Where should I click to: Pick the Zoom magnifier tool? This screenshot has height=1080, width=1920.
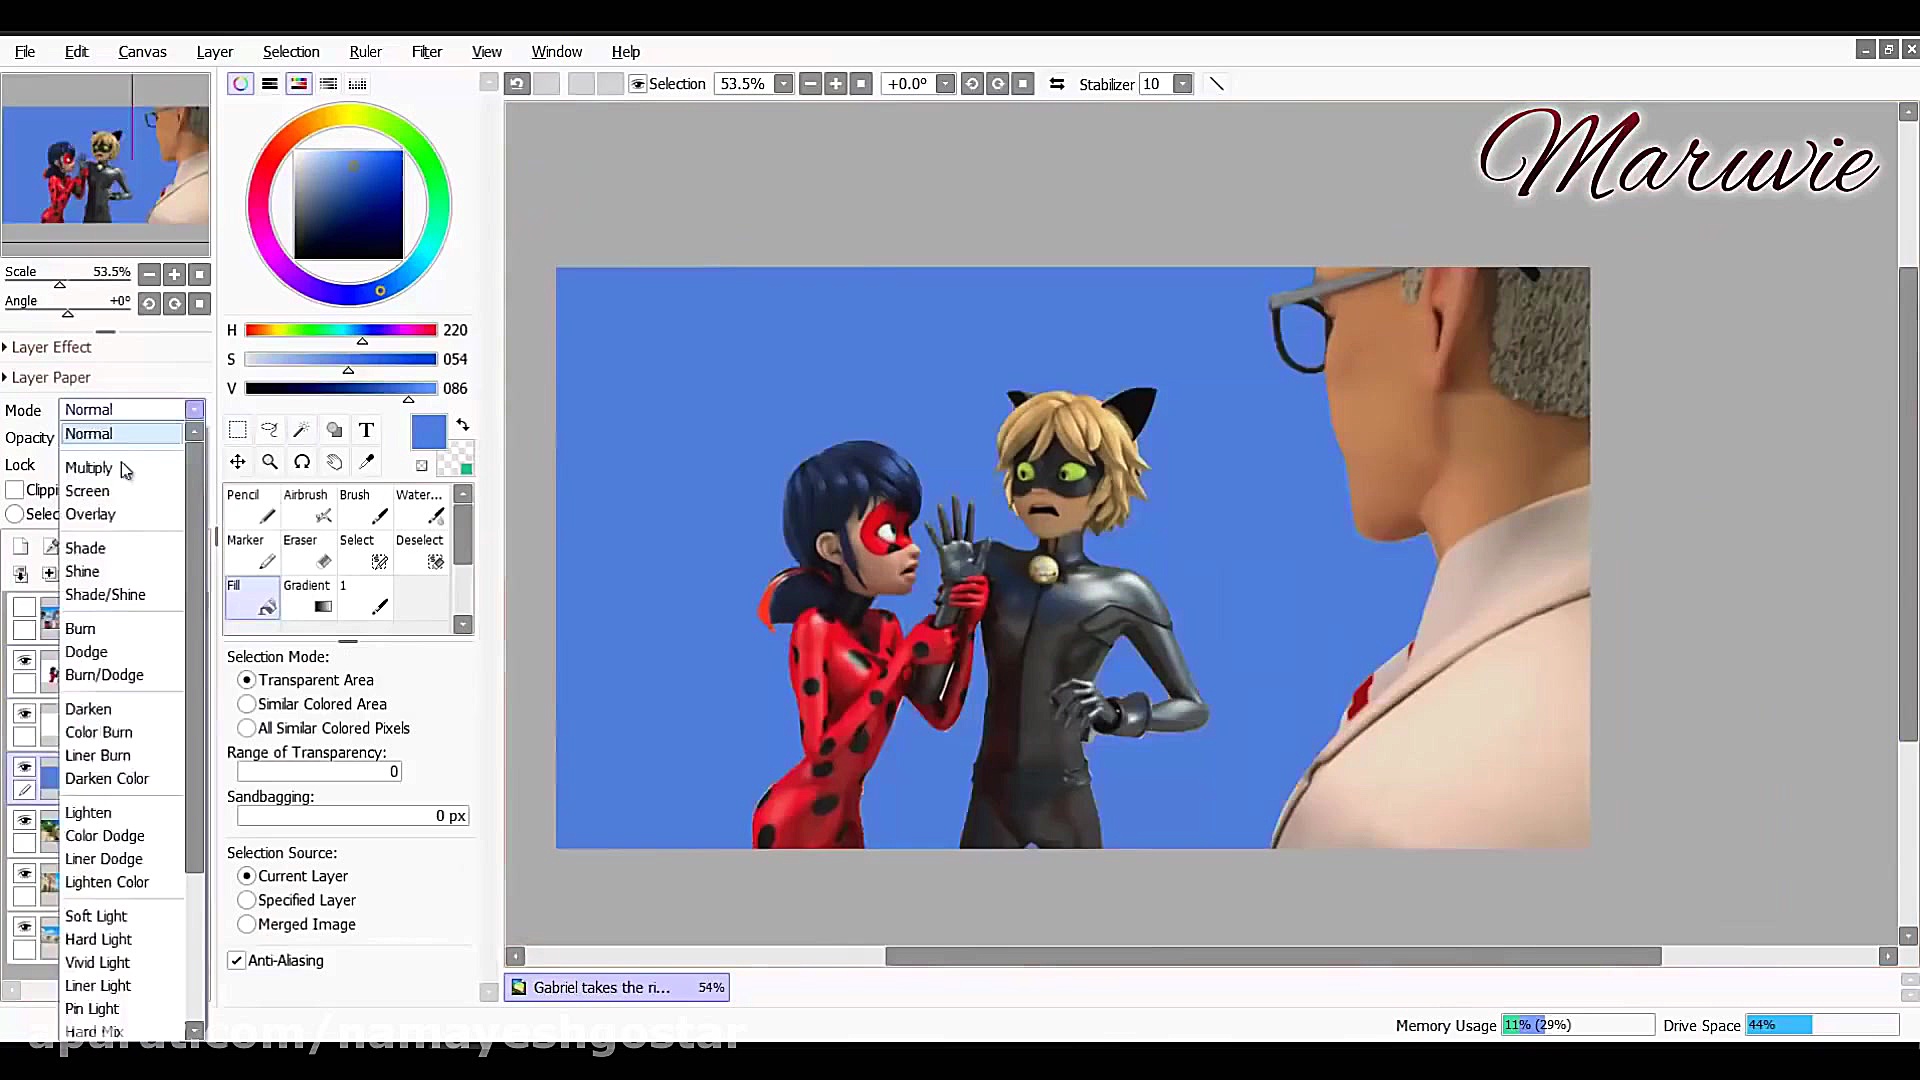point(269,462)
